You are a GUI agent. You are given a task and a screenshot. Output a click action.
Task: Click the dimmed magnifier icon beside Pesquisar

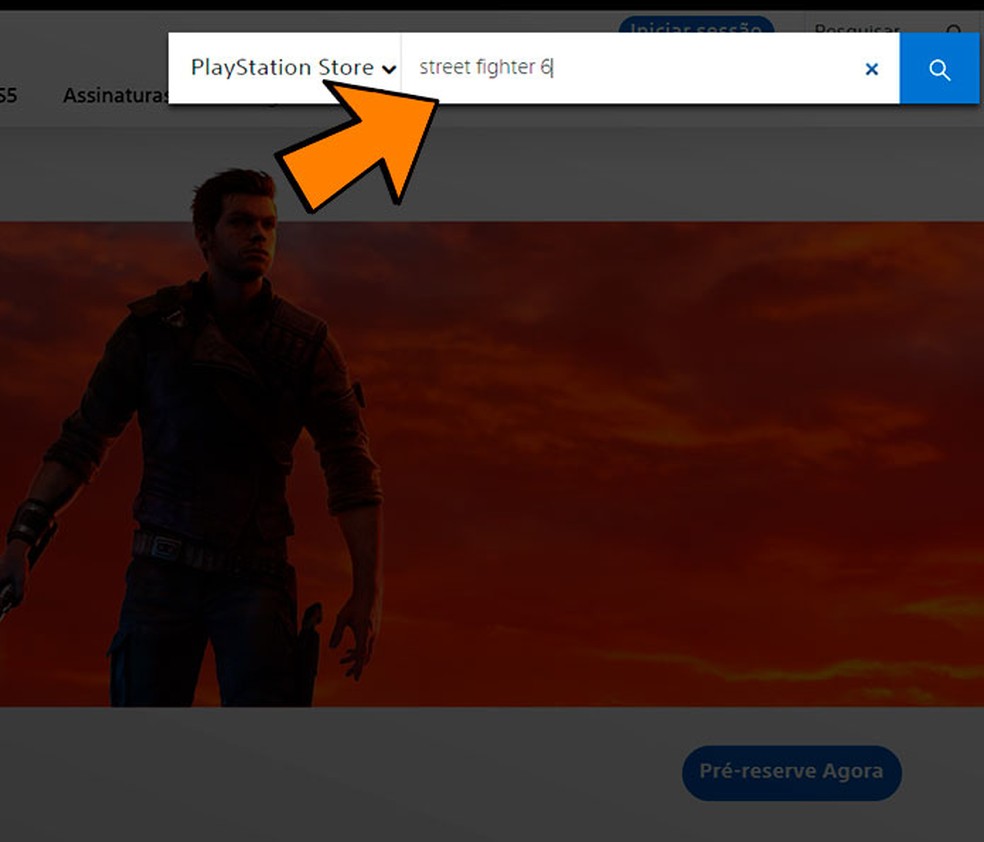coord(955,30)
